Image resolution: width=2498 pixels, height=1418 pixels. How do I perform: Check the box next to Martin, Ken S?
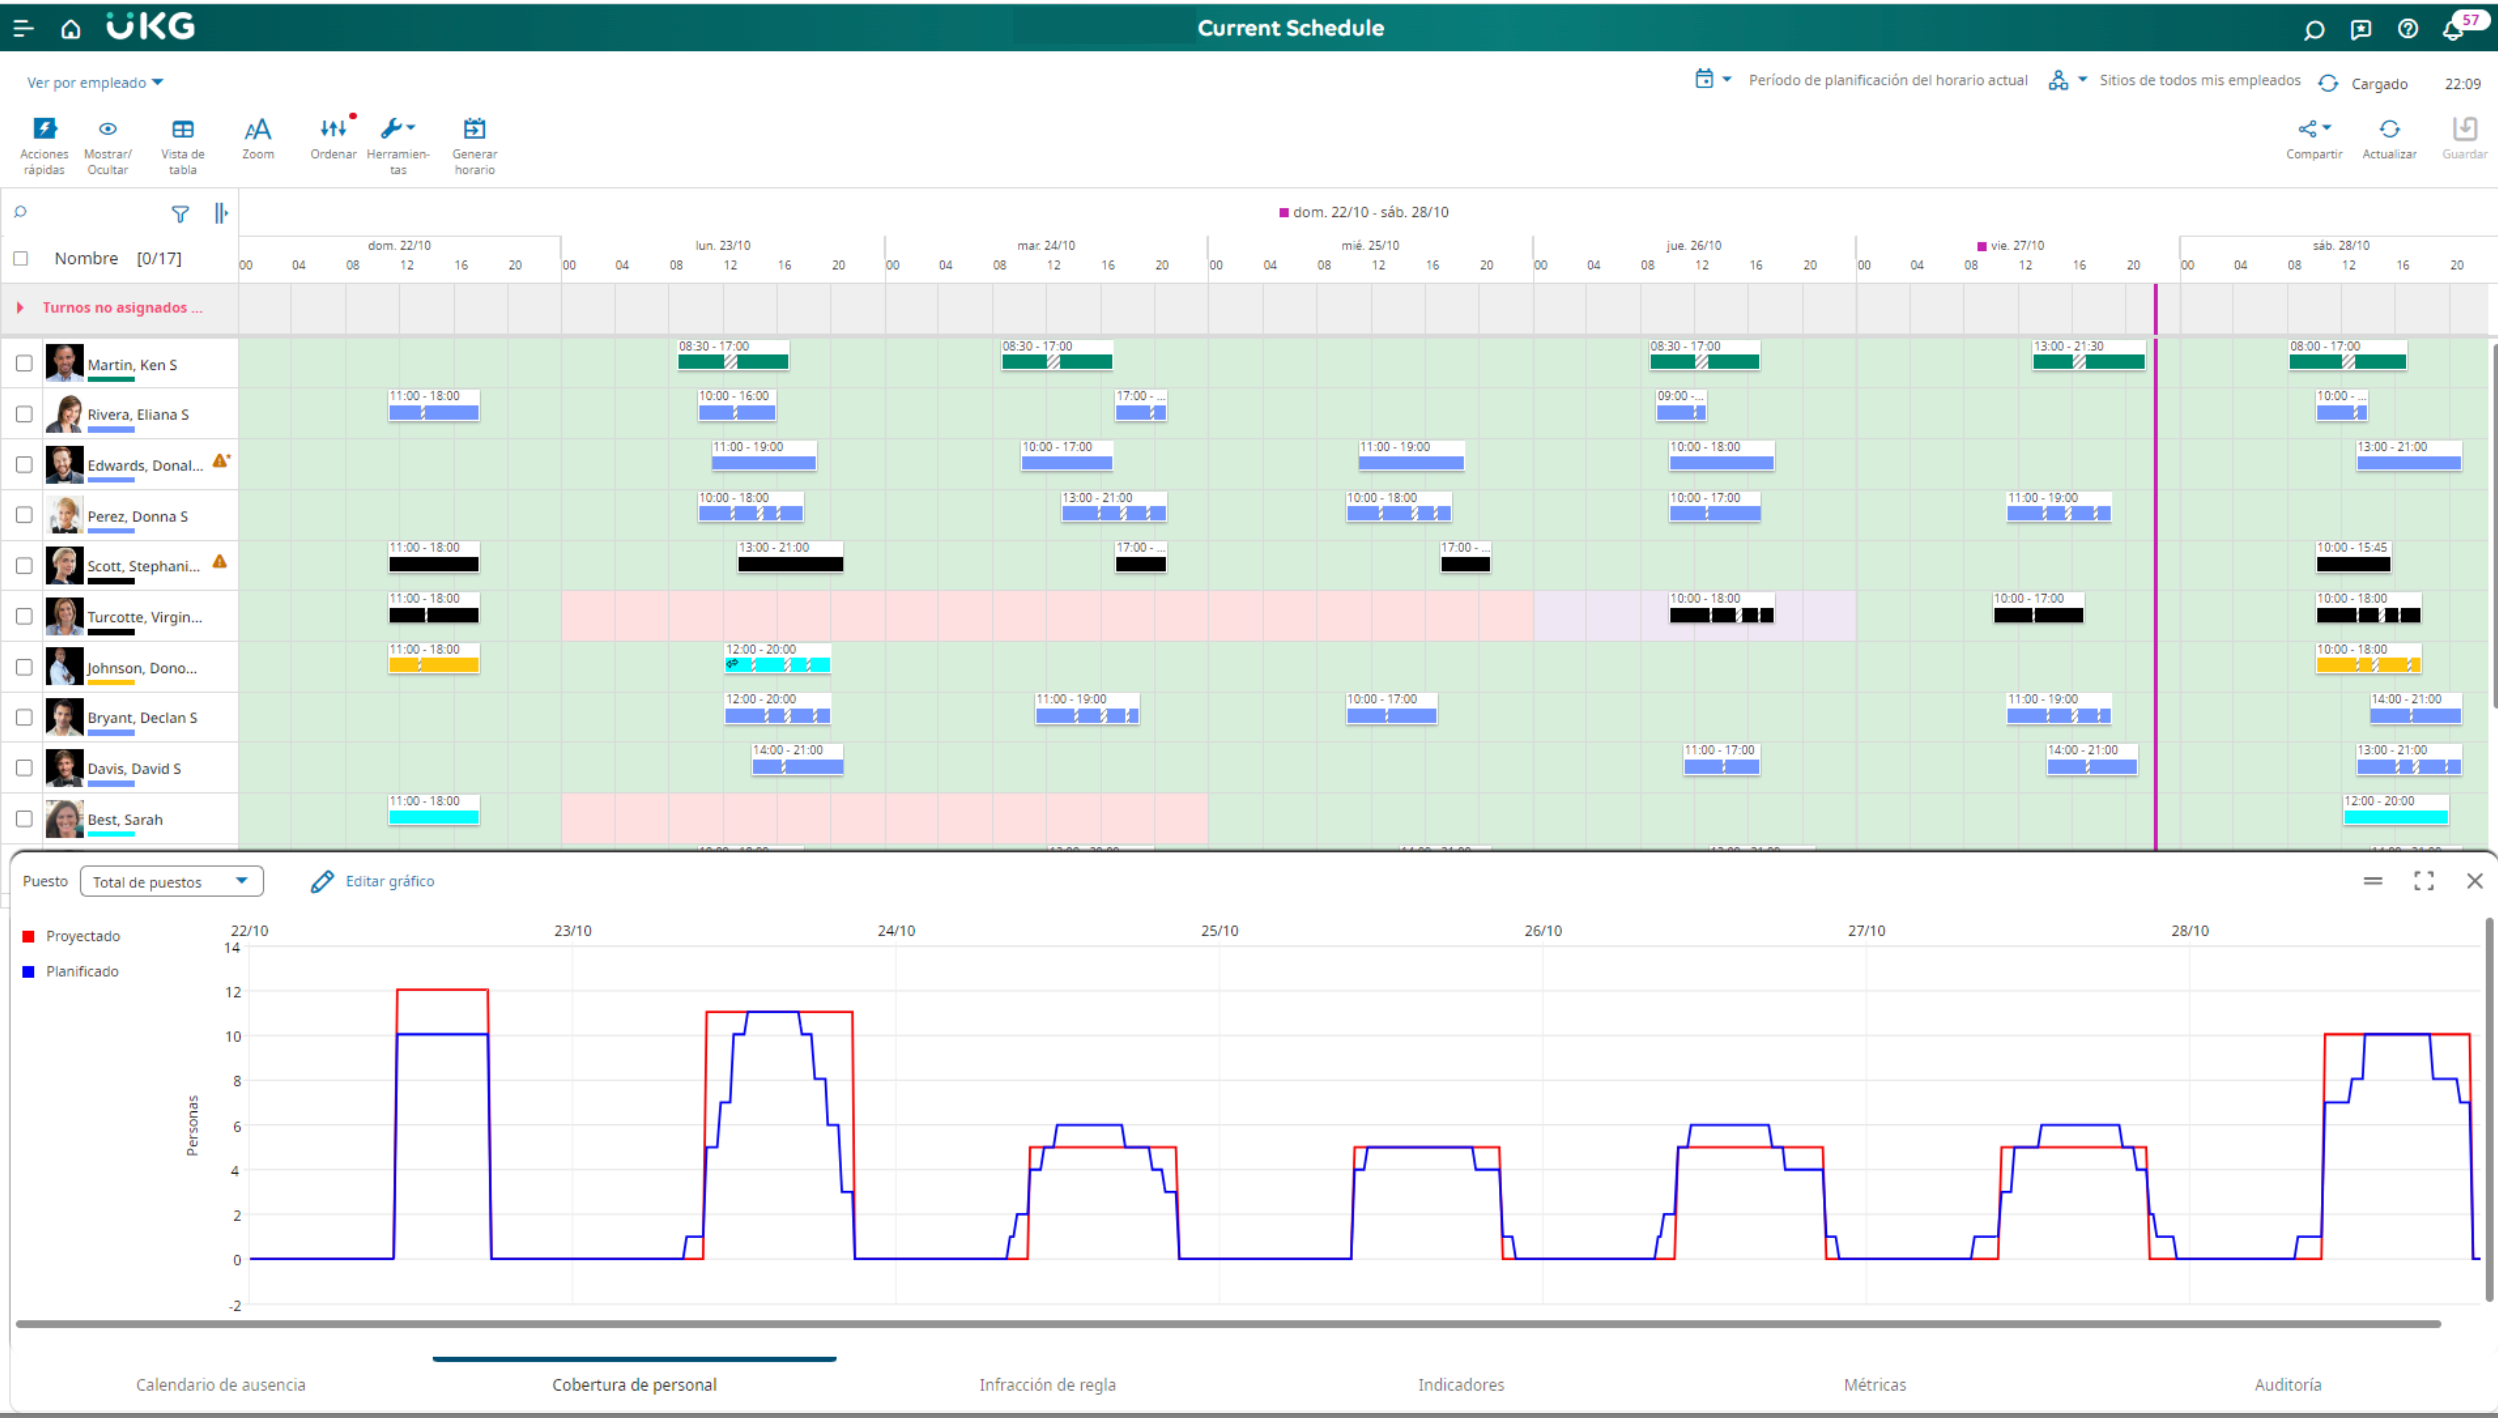(x=24, y=364)
